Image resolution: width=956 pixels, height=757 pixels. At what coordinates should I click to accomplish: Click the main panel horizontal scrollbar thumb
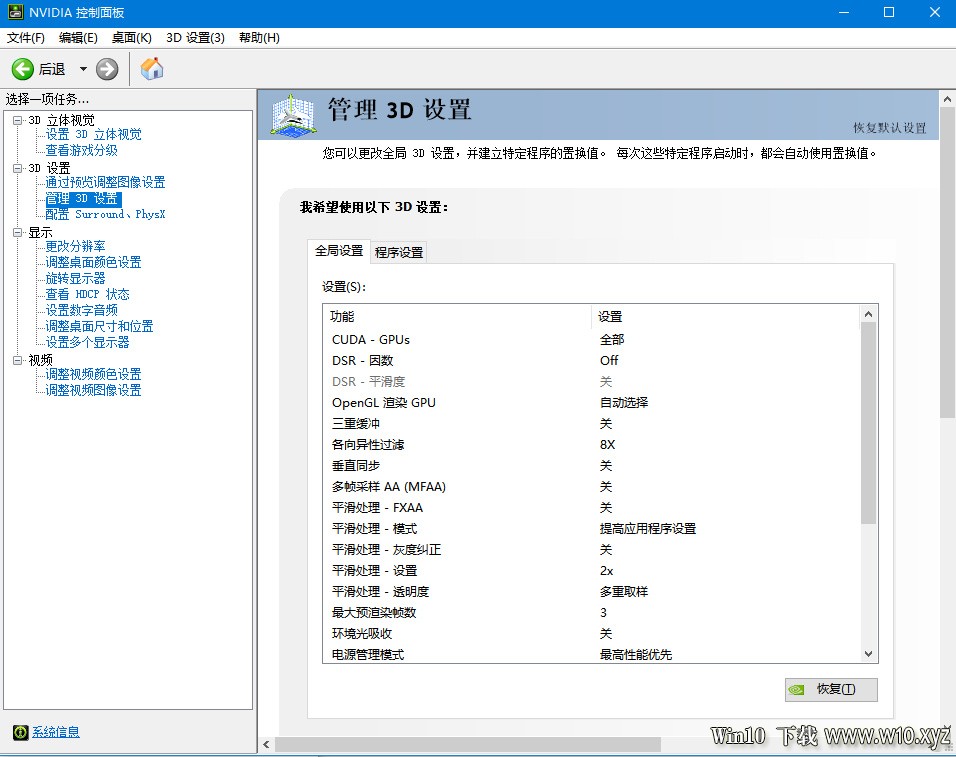468,744
